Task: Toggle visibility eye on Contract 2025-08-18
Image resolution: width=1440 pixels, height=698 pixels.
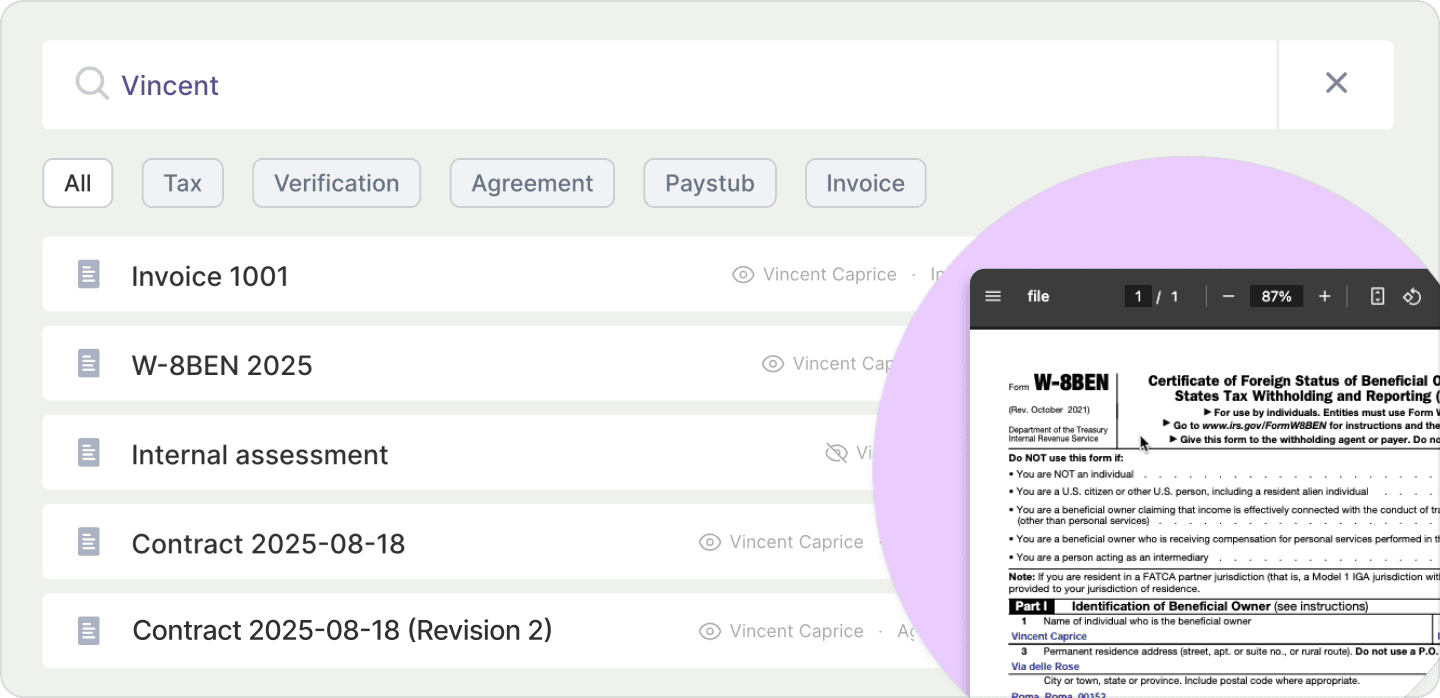Action: 709,541
